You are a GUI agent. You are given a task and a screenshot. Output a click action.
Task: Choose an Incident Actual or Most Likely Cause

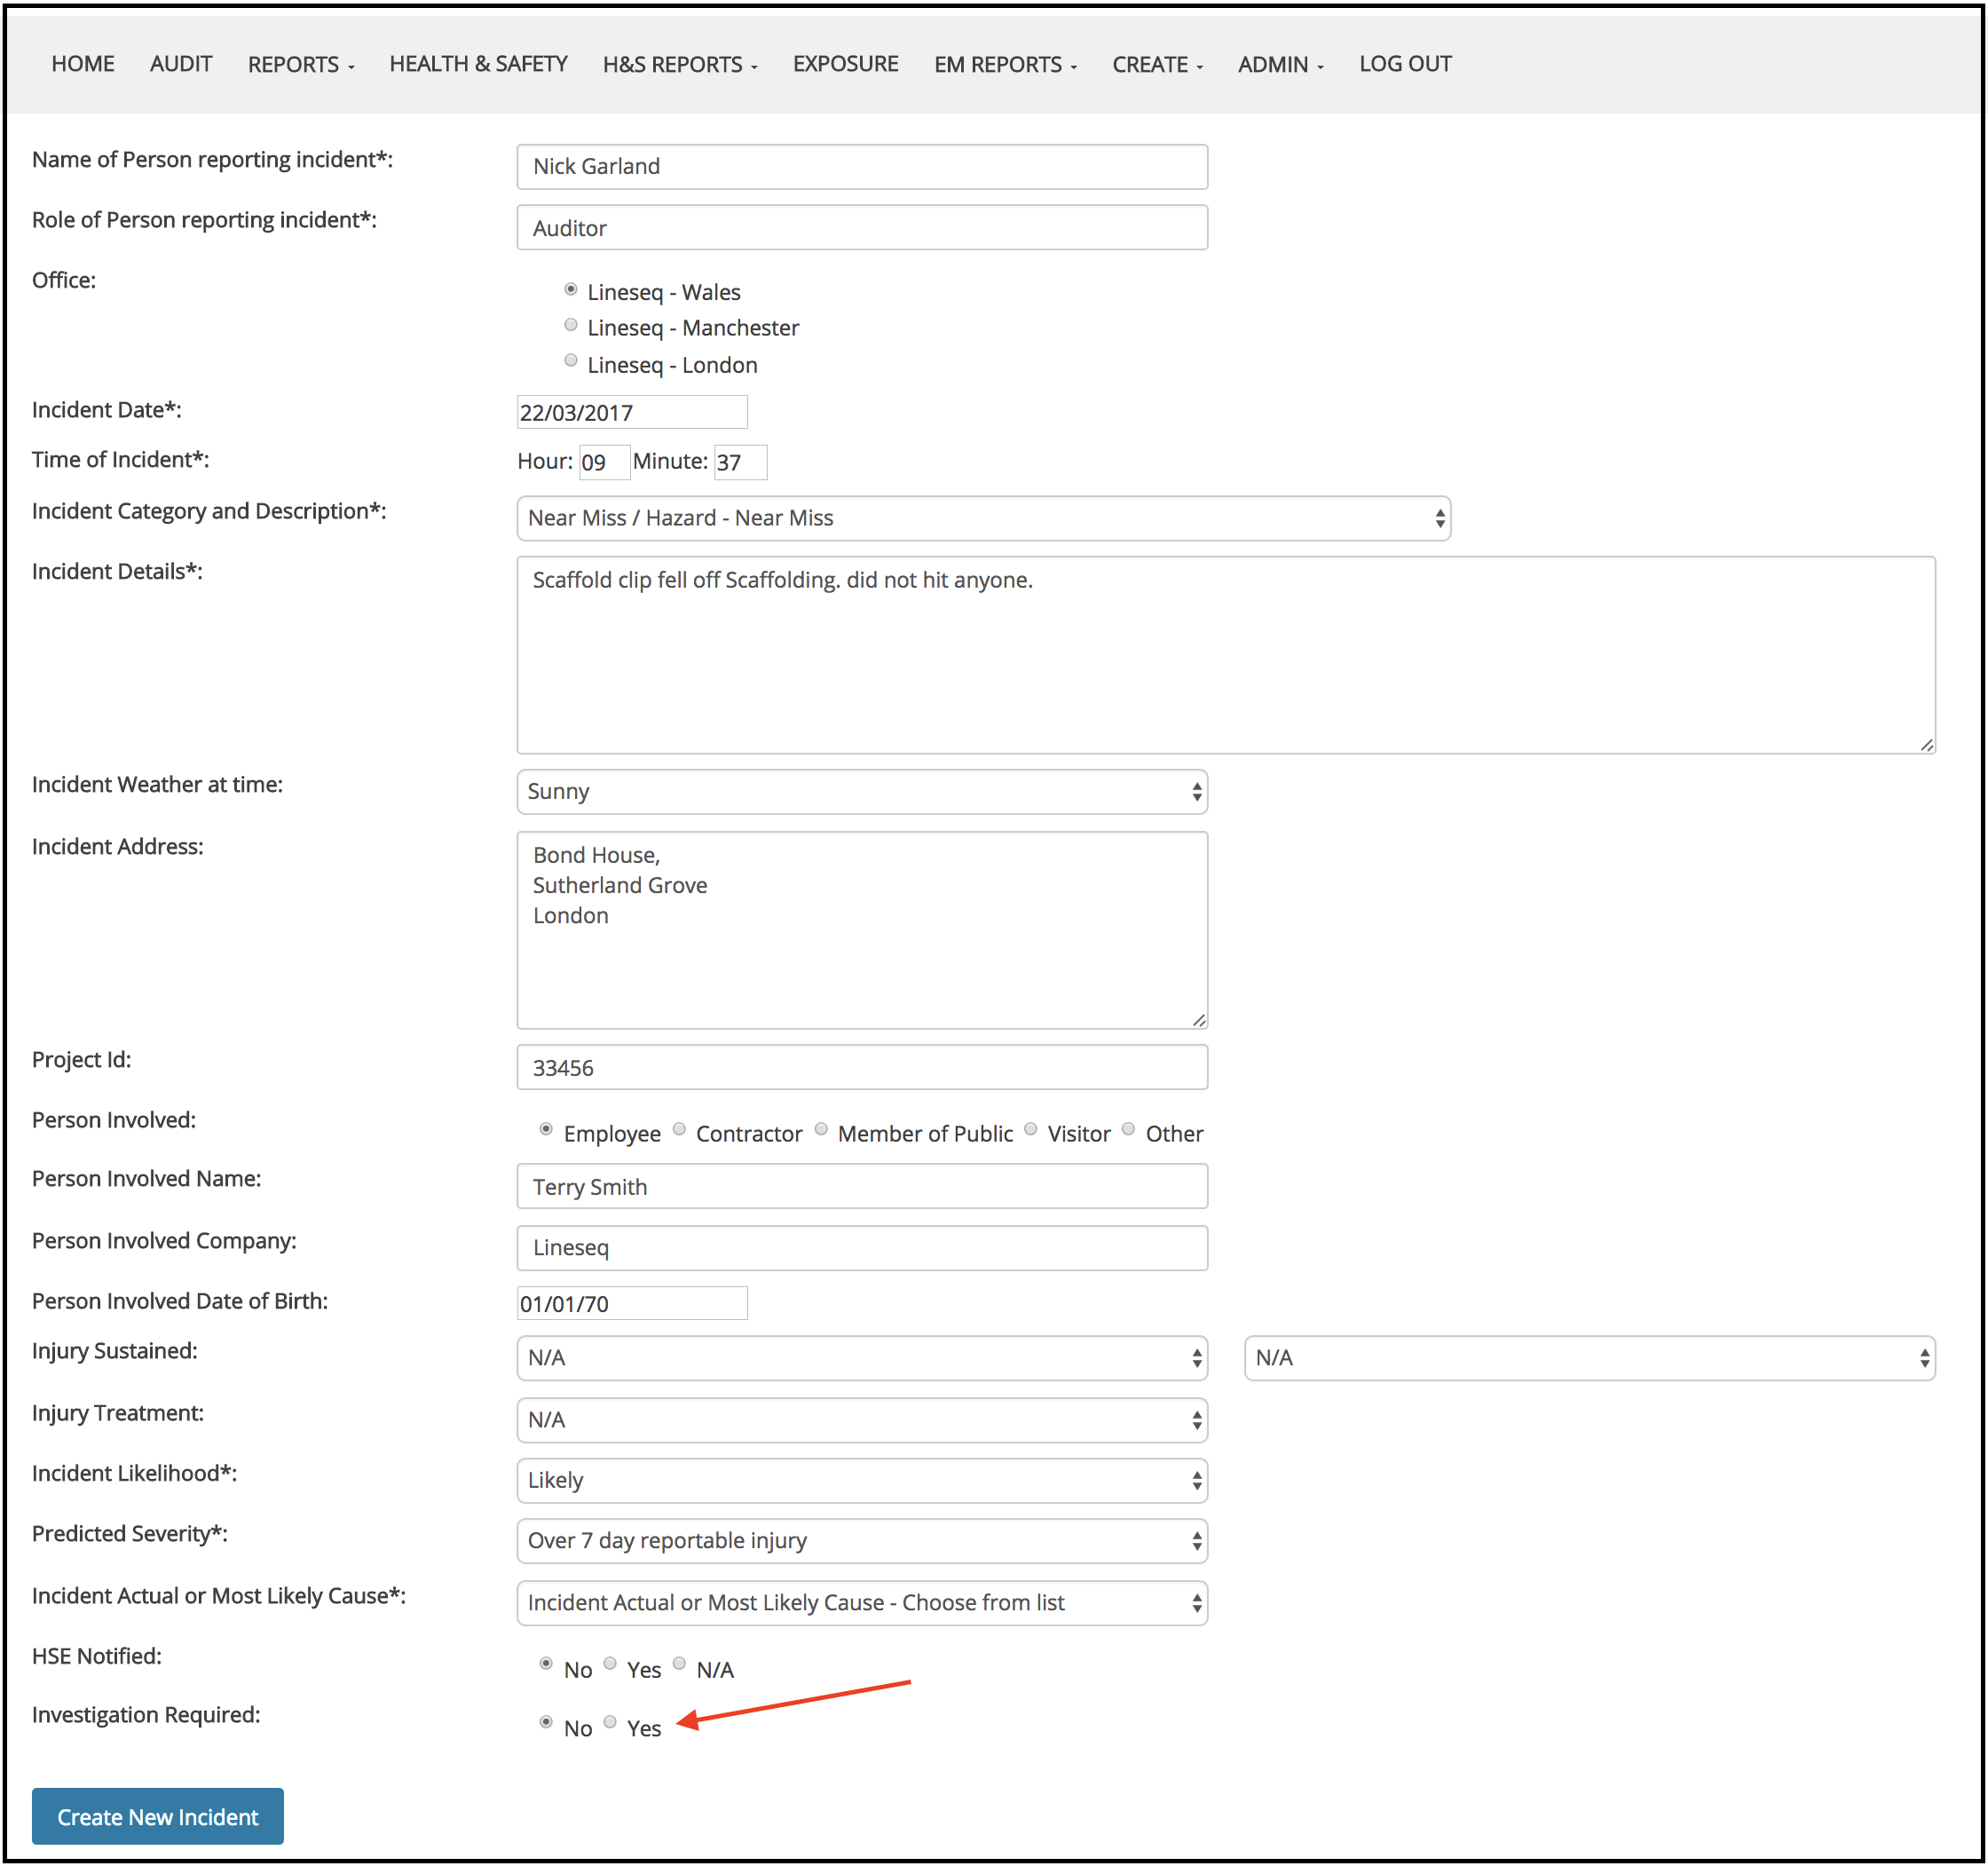861,1603
